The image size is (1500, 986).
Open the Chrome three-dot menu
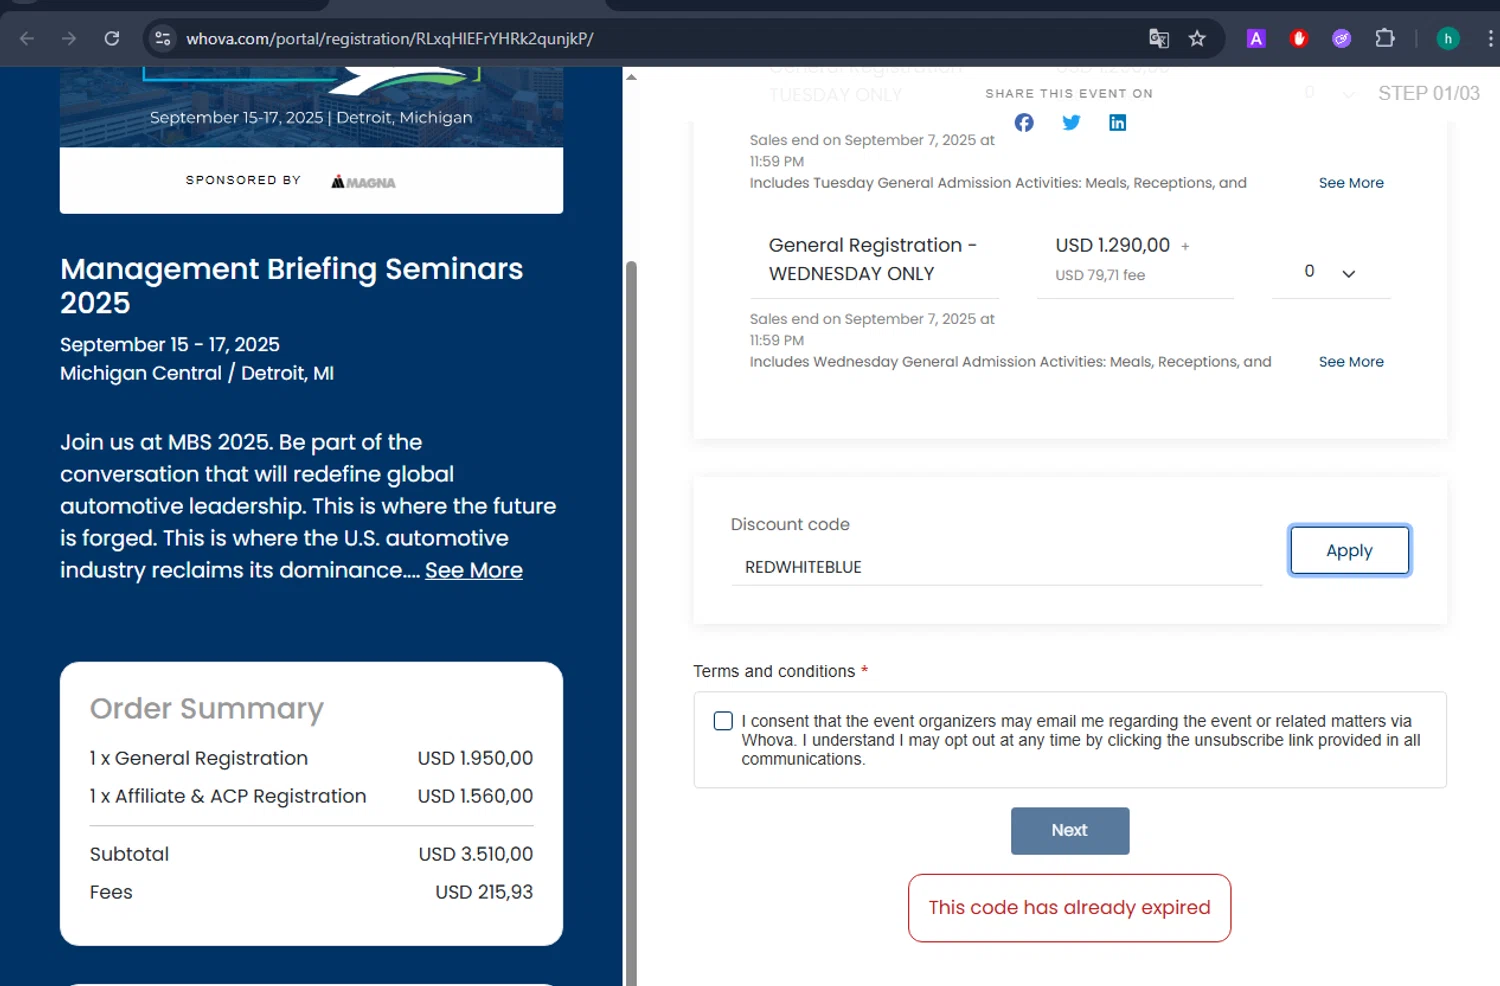tap(1490, 39)
